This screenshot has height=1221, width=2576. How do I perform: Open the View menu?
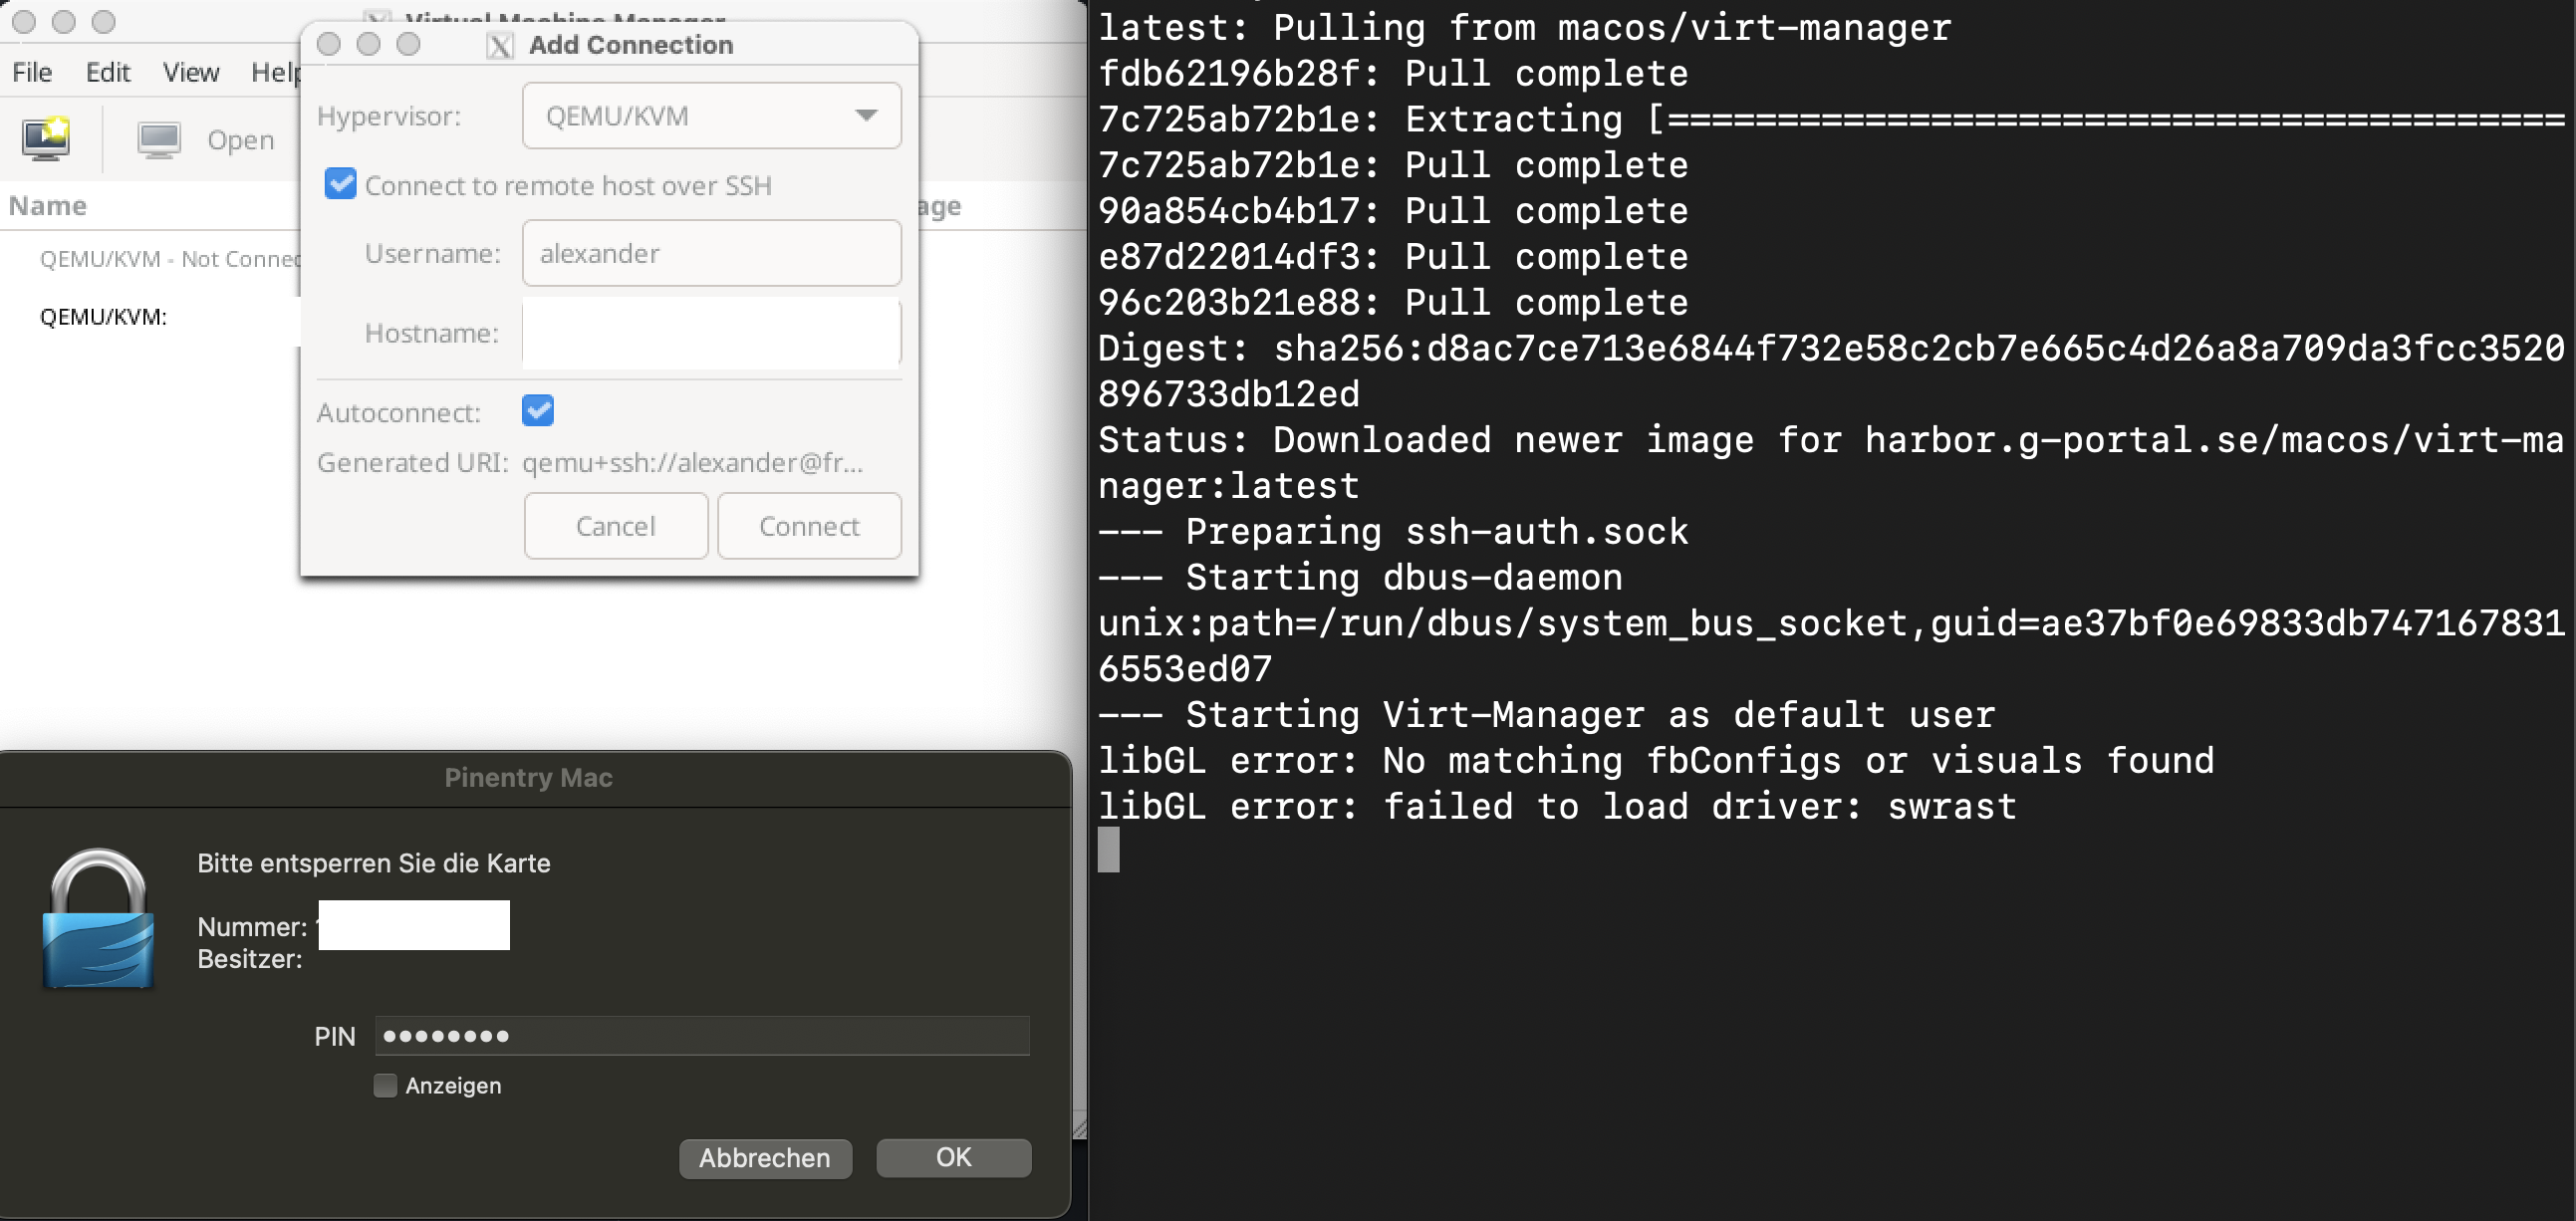point(191,72)
